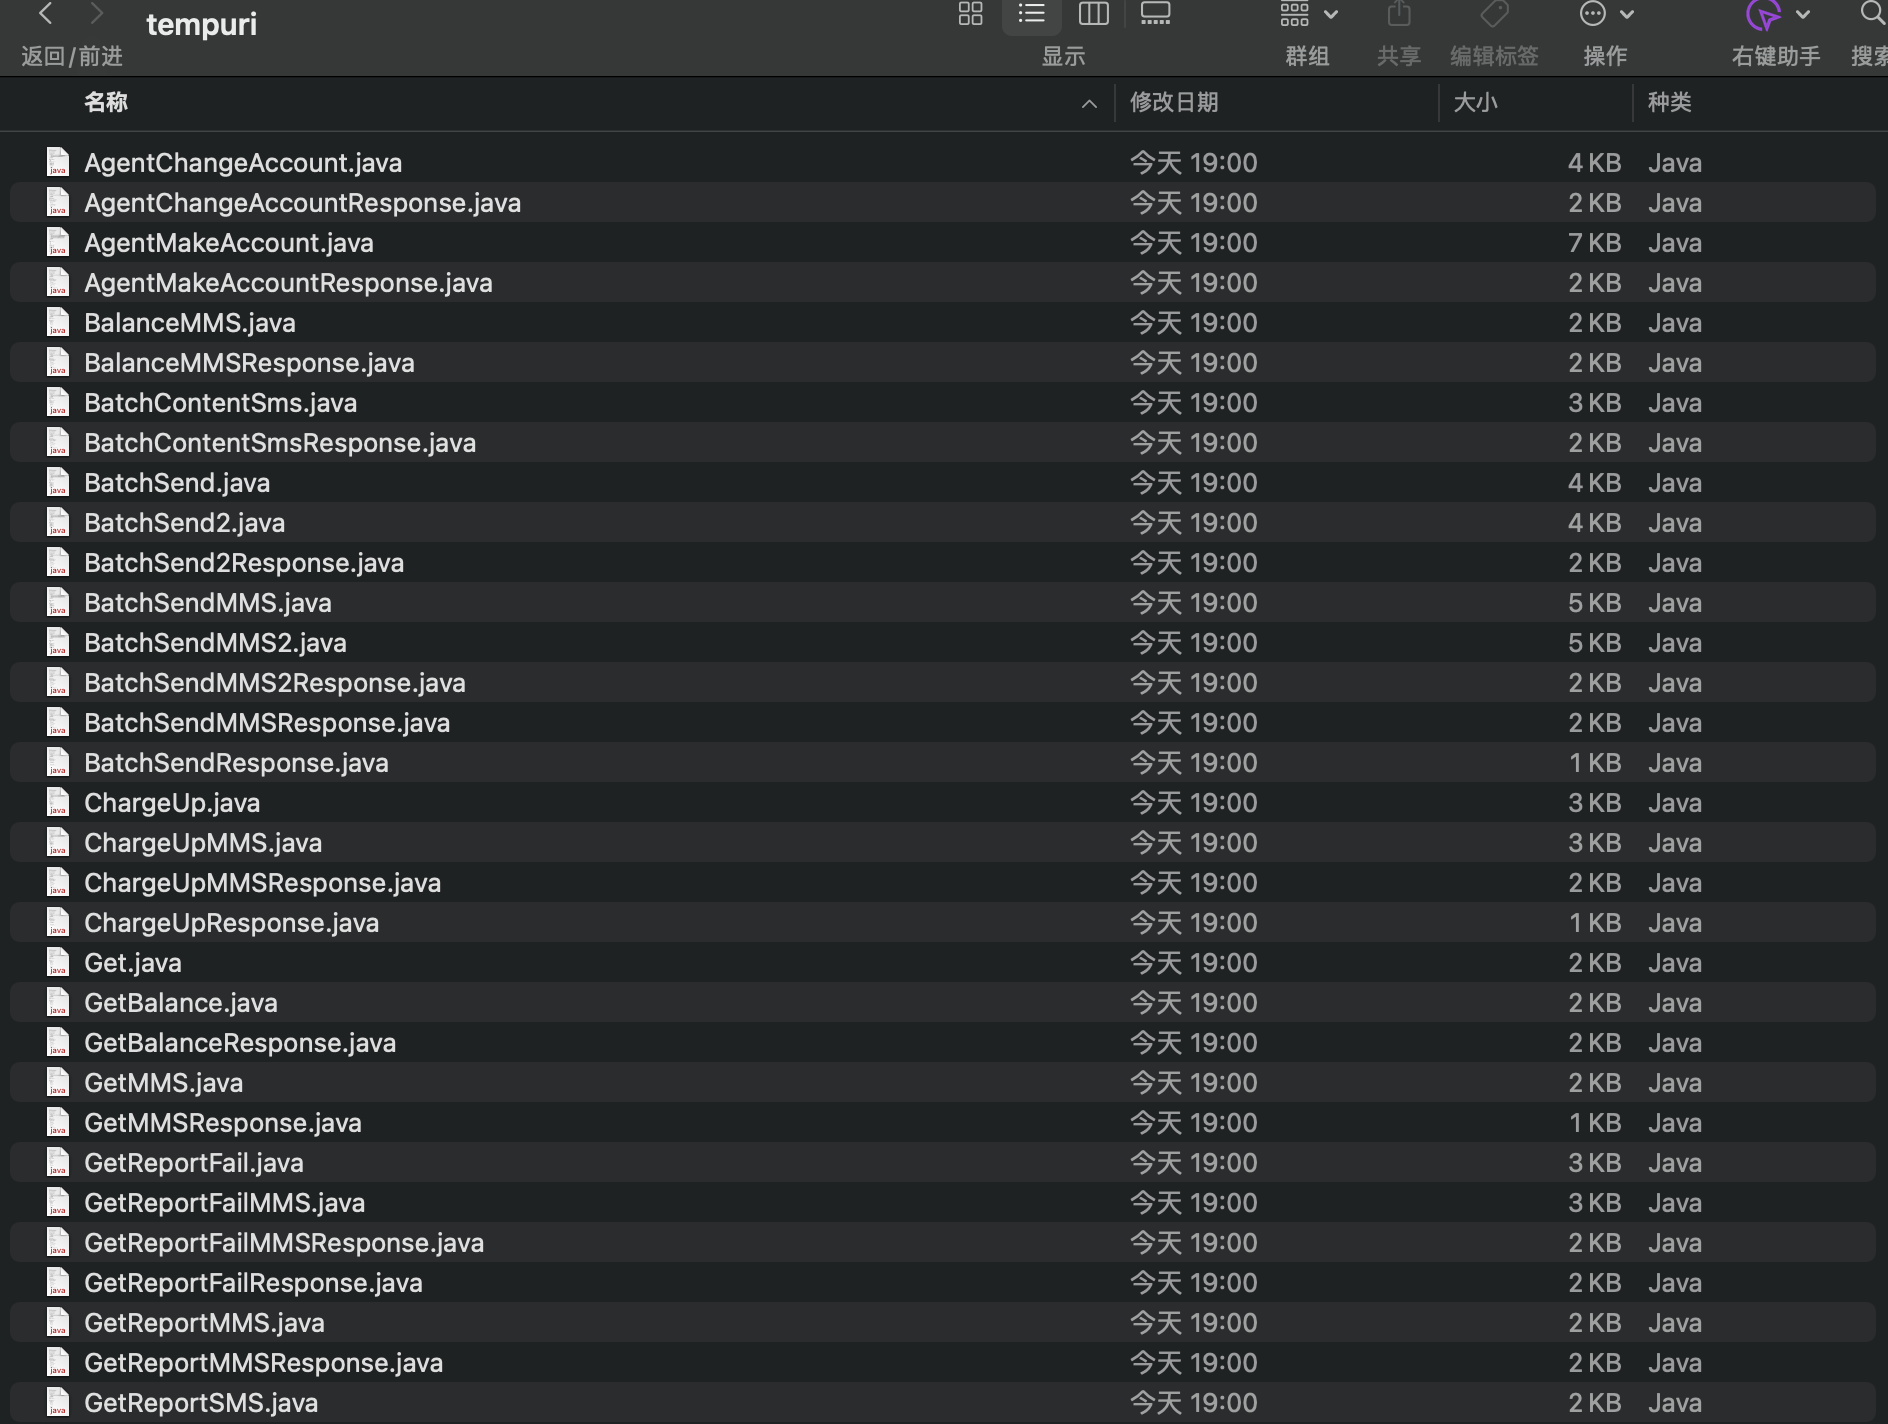The width and height of the screenshot is (1888, 1424).
Task: Click the search magnifier icon
Action: pos(1872,14)
